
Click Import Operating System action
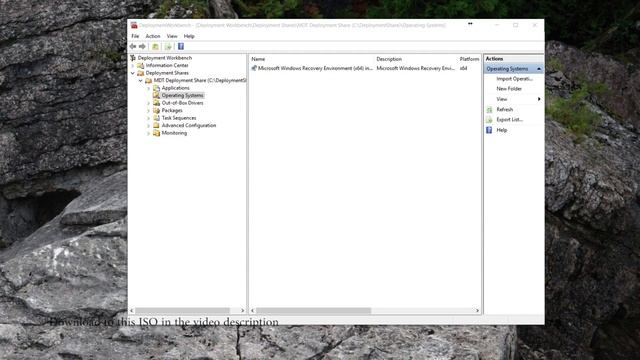click(x=514, y=79)
